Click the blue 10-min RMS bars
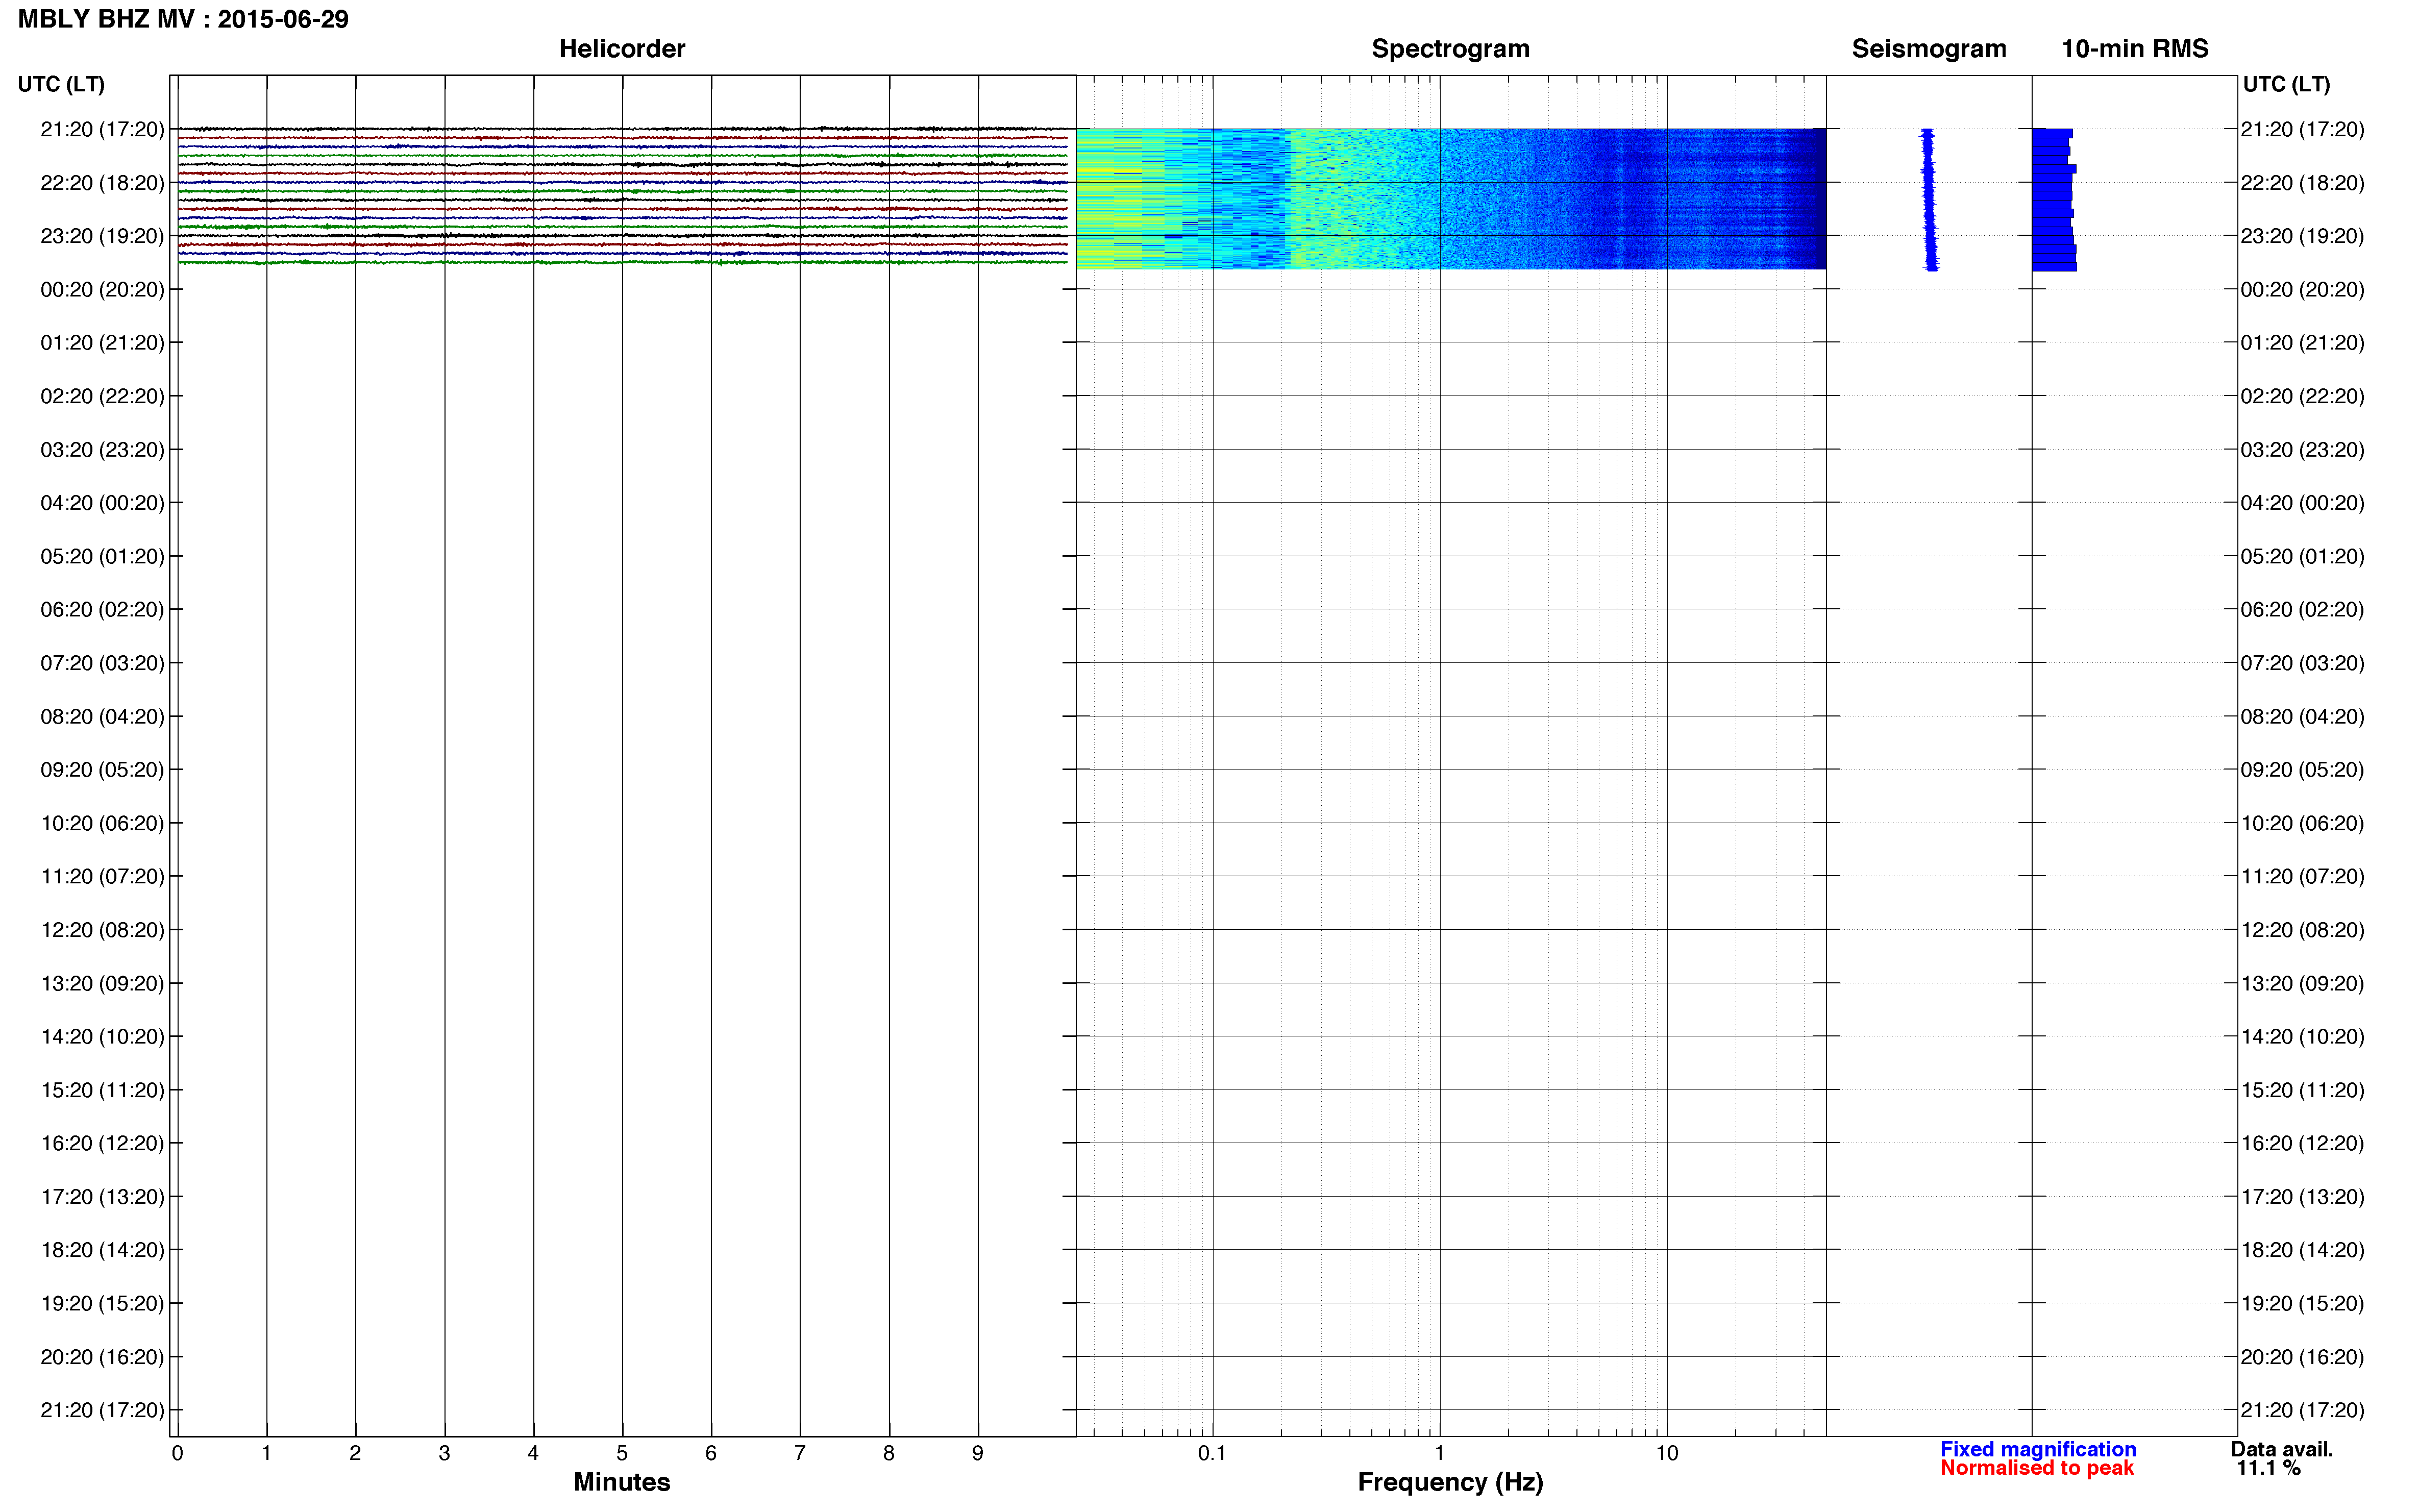This screenshot has width=2419, height=1512. (x=2054, y=199)
